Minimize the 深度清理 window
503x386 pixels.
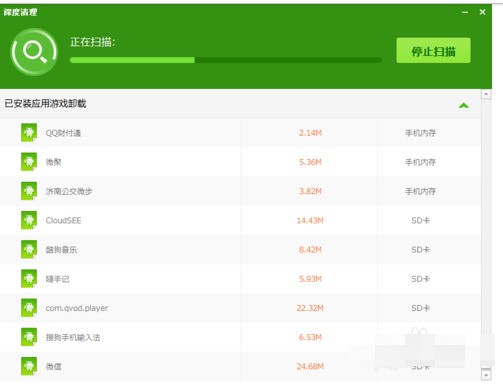pyautogui.click(x=465, y=12)
